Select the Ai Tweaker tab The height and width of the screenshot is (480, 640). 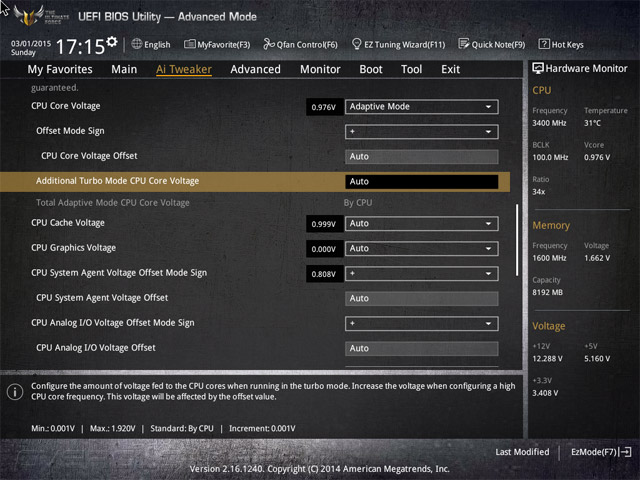pyautogui.click(x=184, y=69)
